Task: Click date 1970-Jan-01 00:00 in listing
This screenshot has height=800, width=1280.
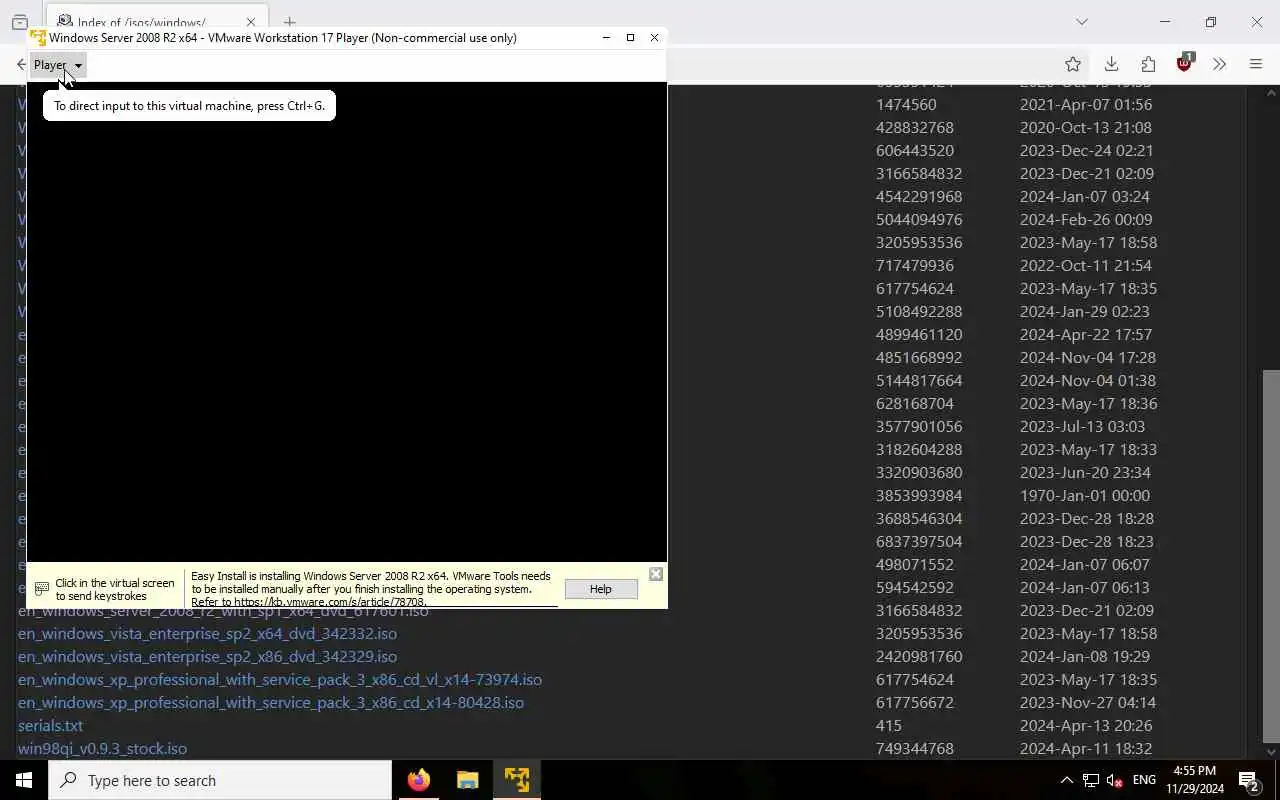Action: click(x=1085, y=495)
